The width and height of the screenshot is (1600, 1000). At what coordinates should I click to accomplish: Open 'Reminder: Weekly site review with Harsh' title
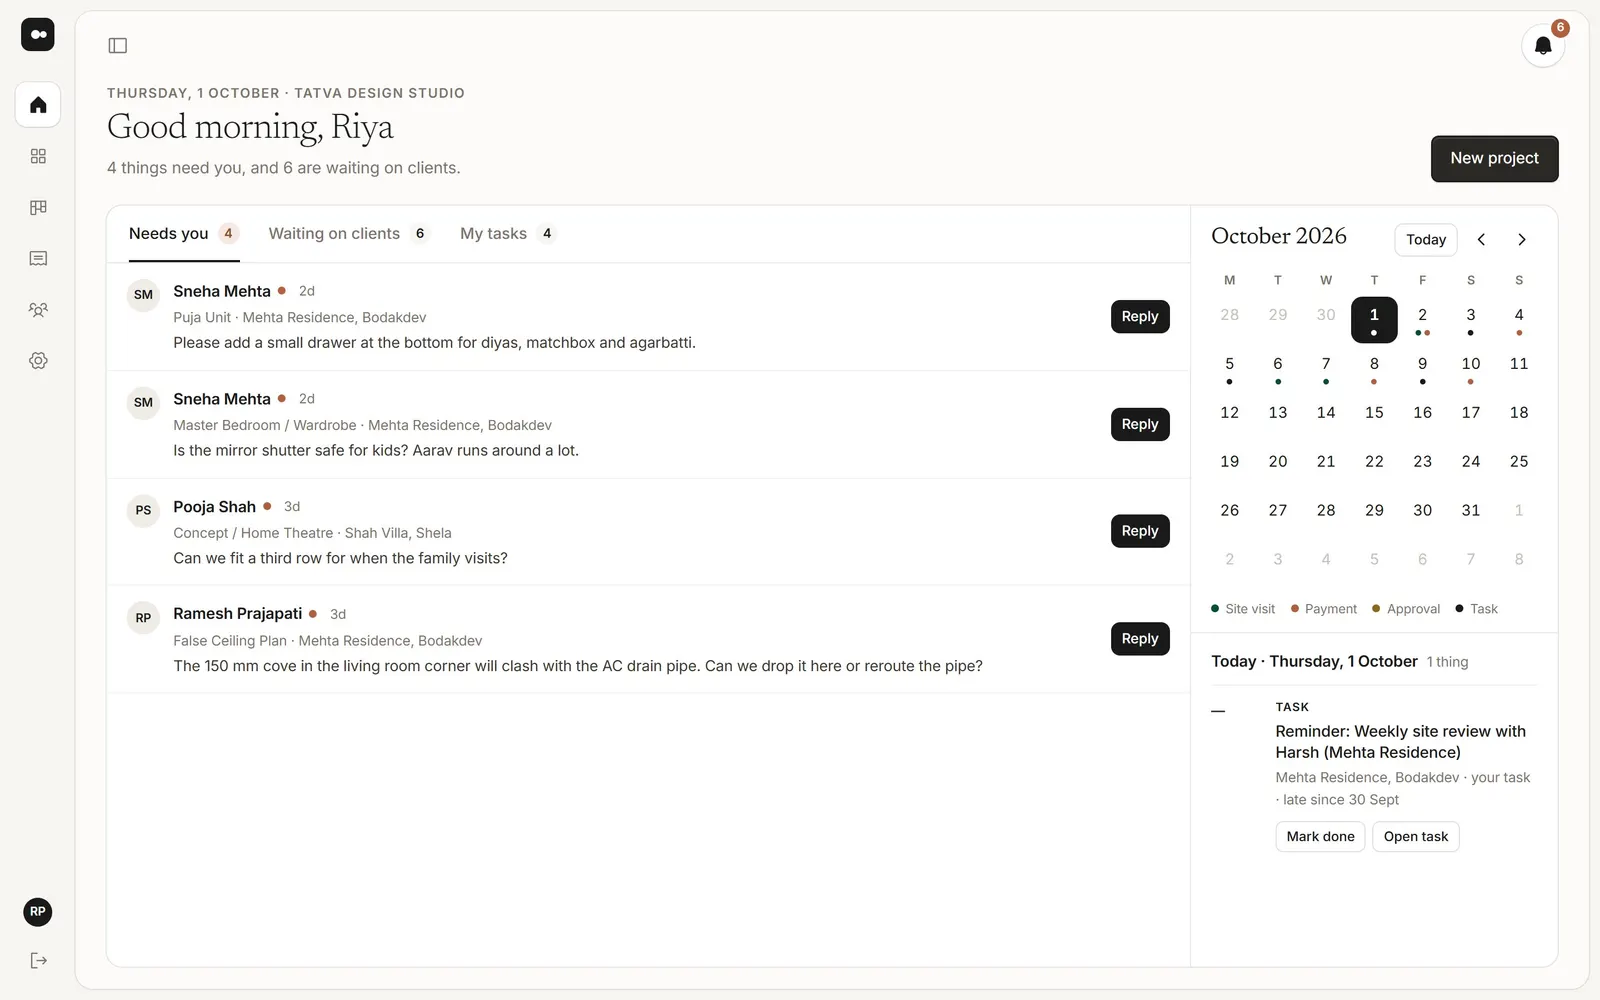(x=1400, y=742)
